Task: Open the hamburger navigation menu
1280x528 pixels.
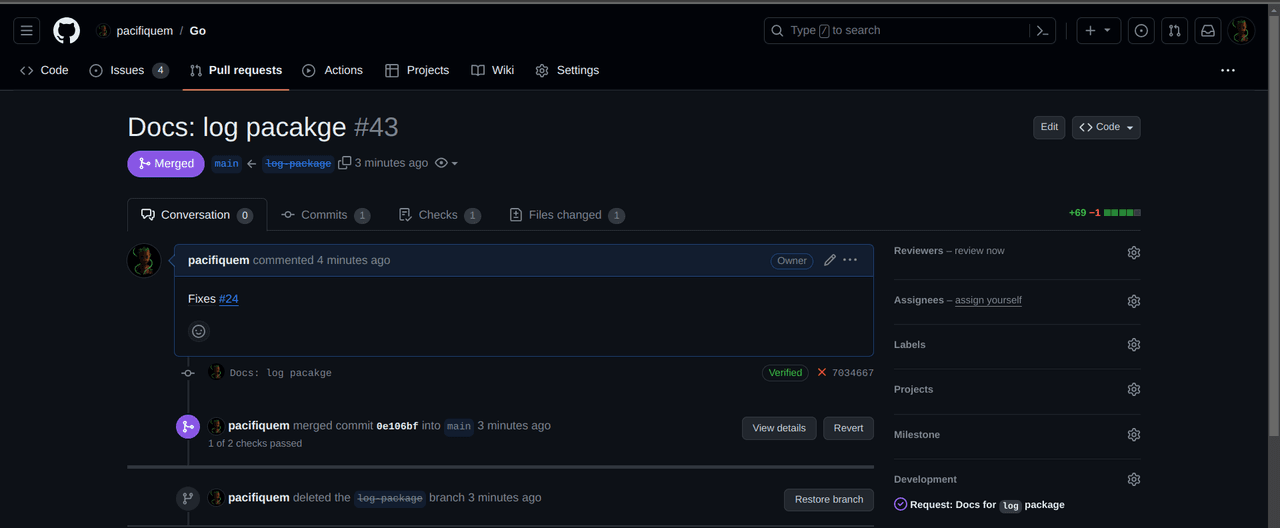Action: [27, 31]
